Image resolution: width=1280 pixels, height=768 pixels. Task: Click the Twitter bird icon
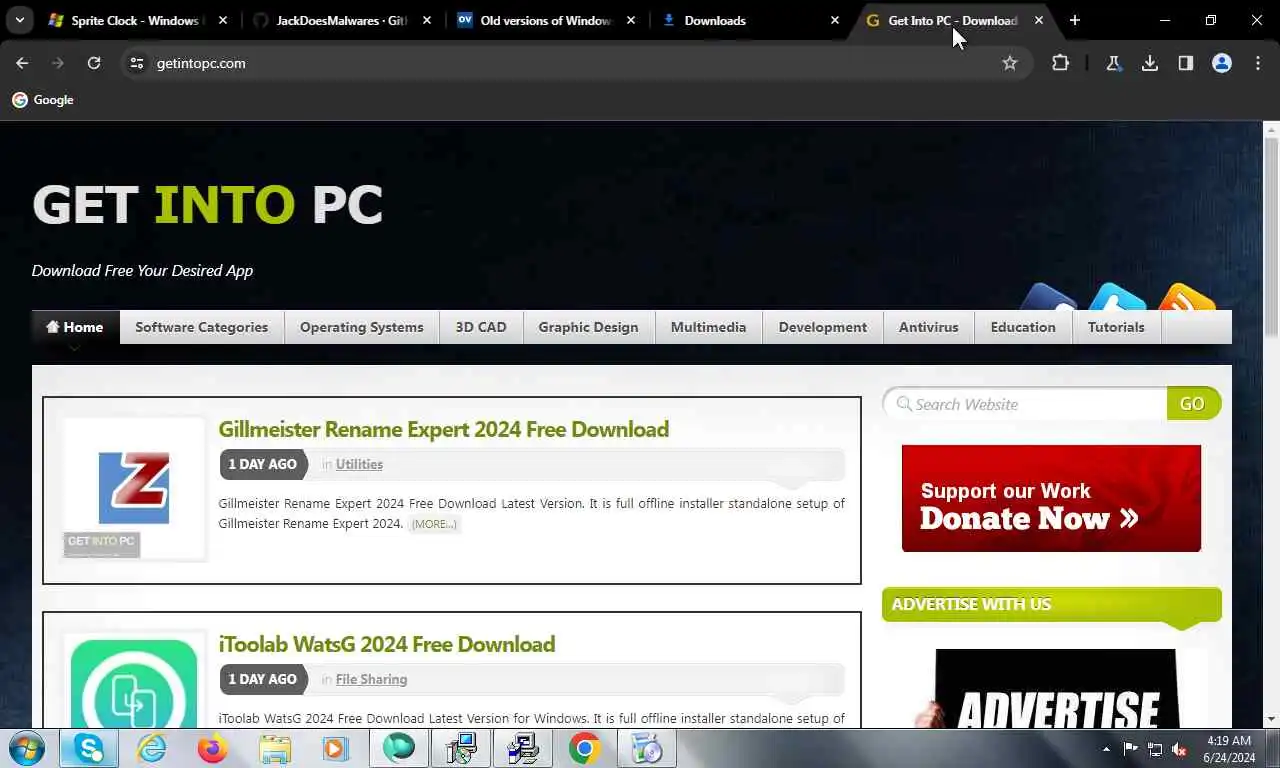click(1116, 297)
